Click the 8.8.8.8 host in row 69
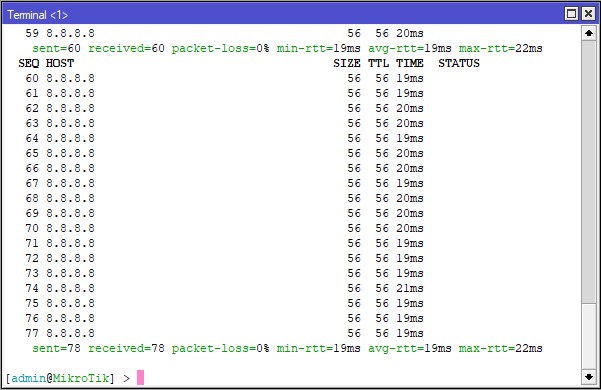Image resolution: width=601 pixels, height=390 pixels. (71, 213)
